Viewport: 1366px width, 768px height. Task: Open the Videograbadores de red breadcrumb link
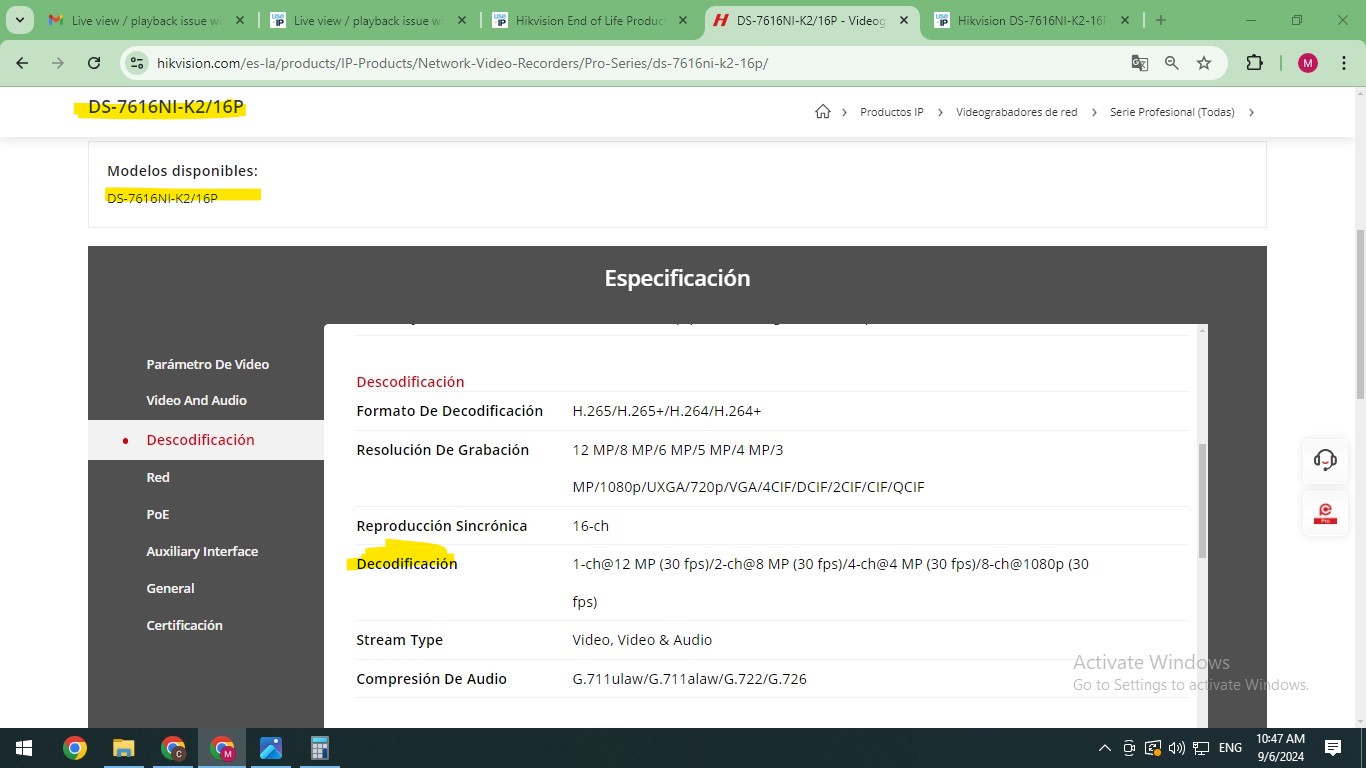(x=1016, y=112)
